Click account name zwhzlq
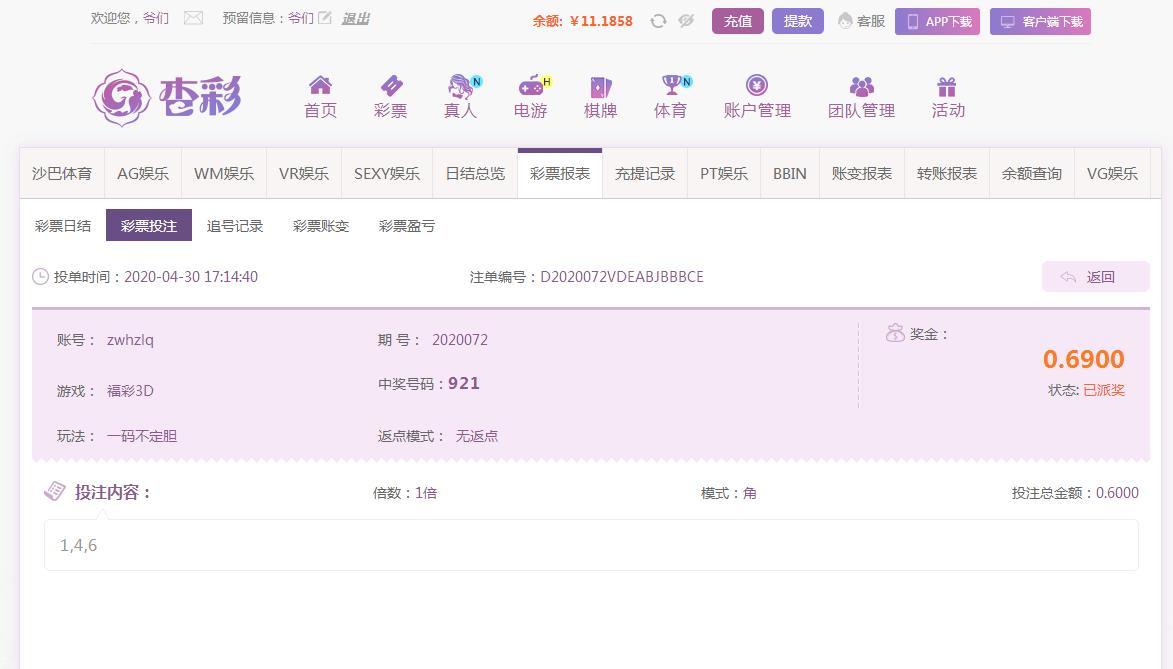 (x=130, y=340)
